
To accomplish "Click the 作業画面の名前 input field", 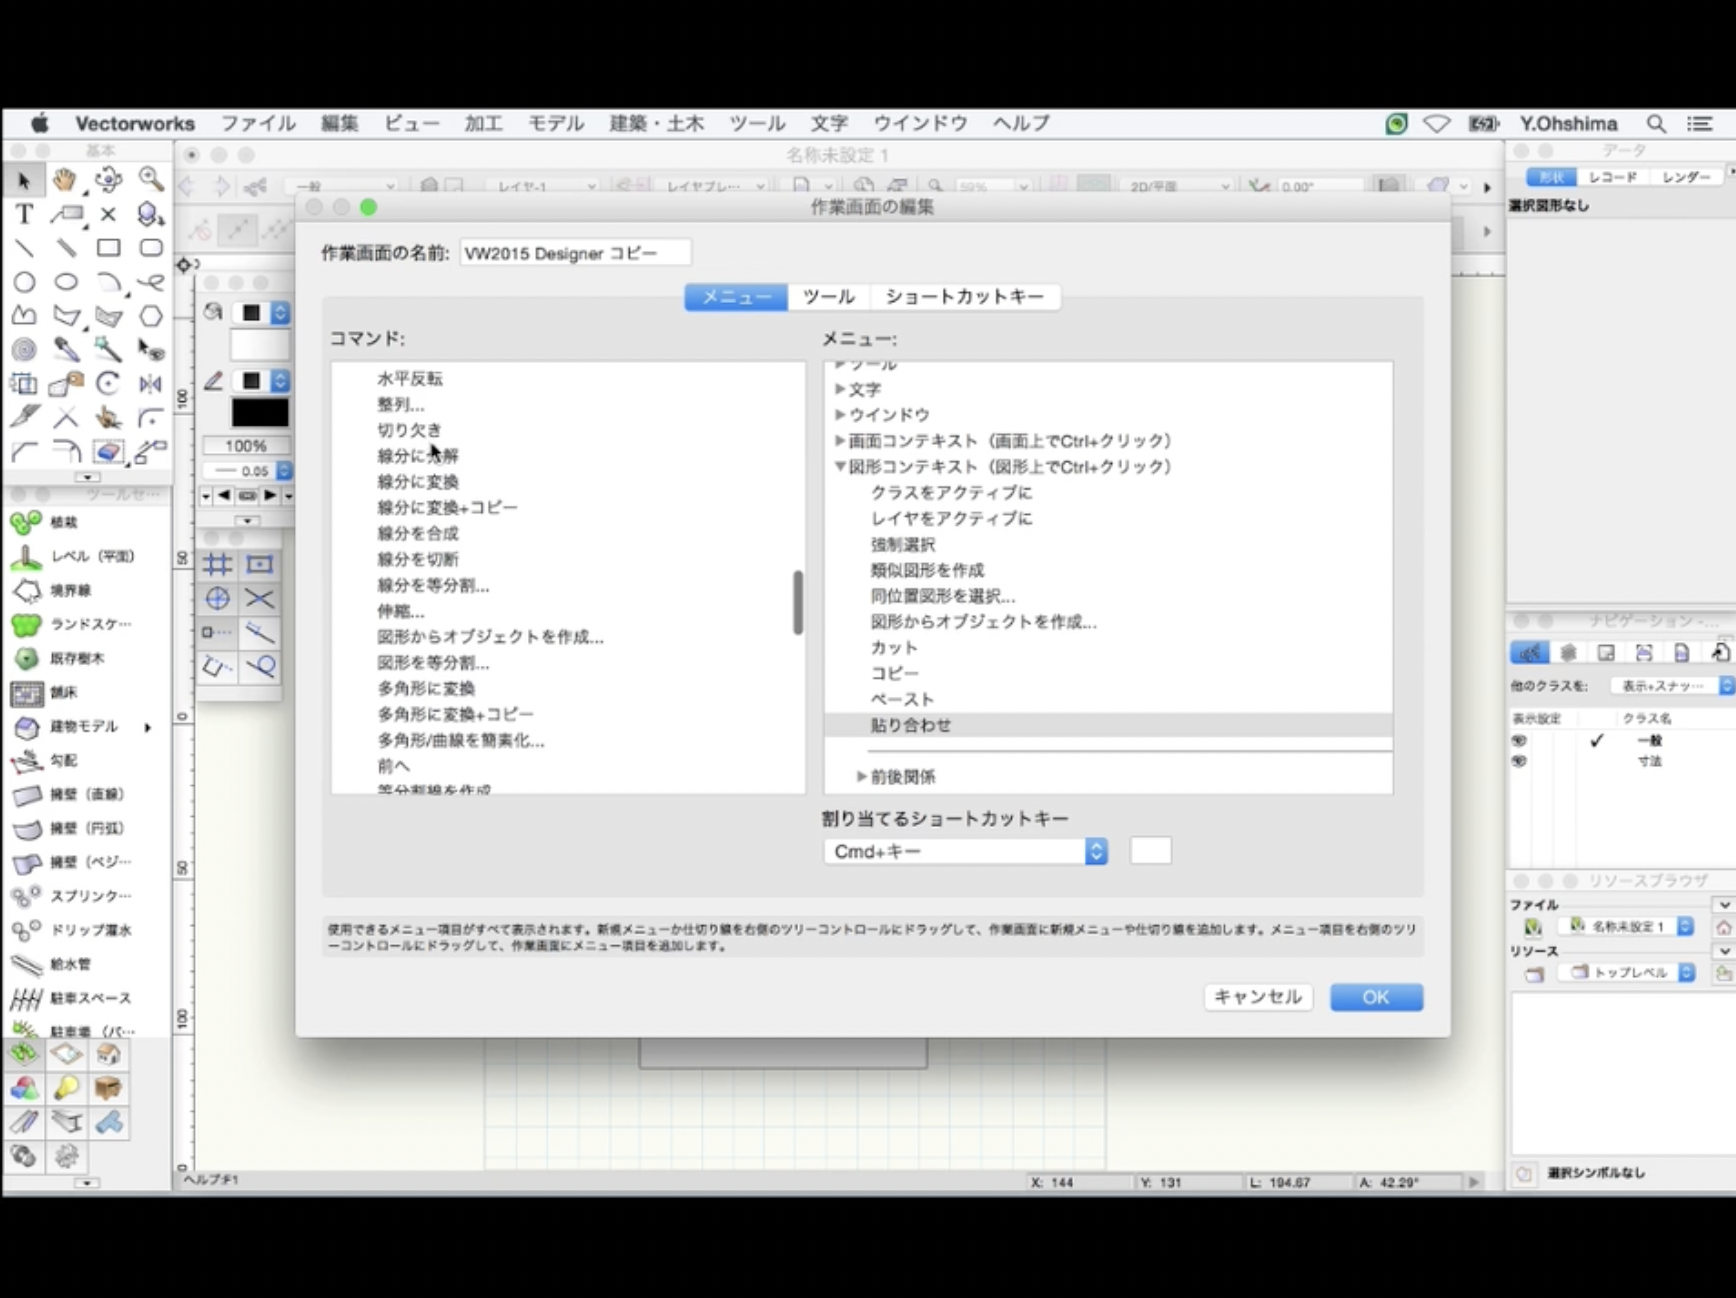I will click(575, 253).
